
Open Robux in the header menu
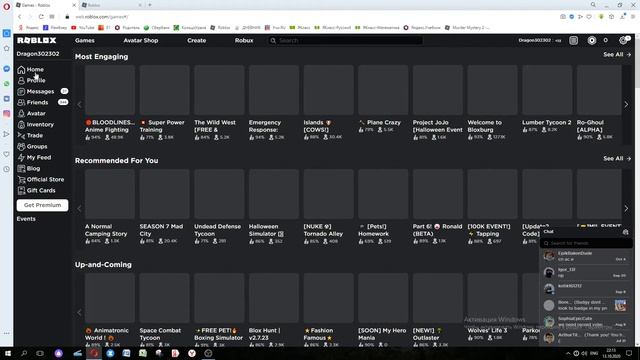click(x=244, y=40)
